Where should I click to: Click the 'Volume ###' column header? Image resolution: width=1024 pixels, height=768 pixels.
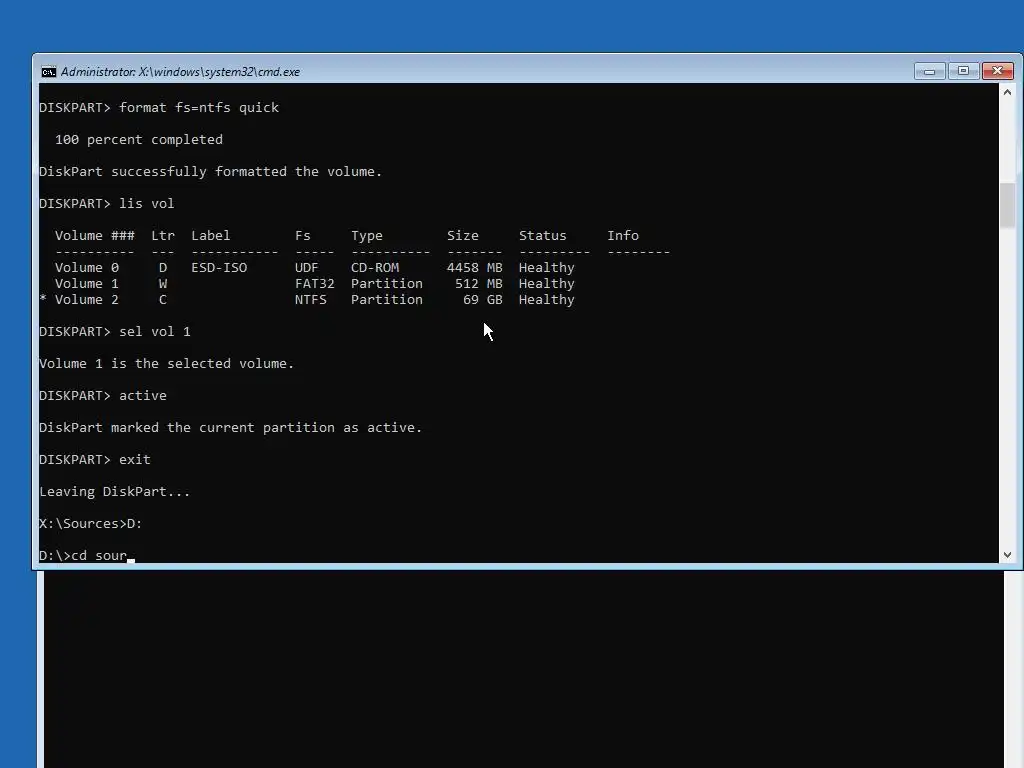[x=95, y=236]
